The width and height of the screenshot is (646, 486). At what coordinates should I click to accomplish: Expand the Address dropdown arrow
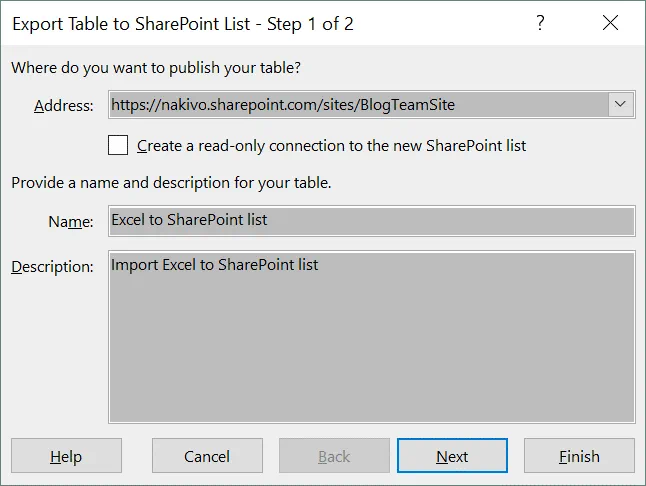[620, 104]
